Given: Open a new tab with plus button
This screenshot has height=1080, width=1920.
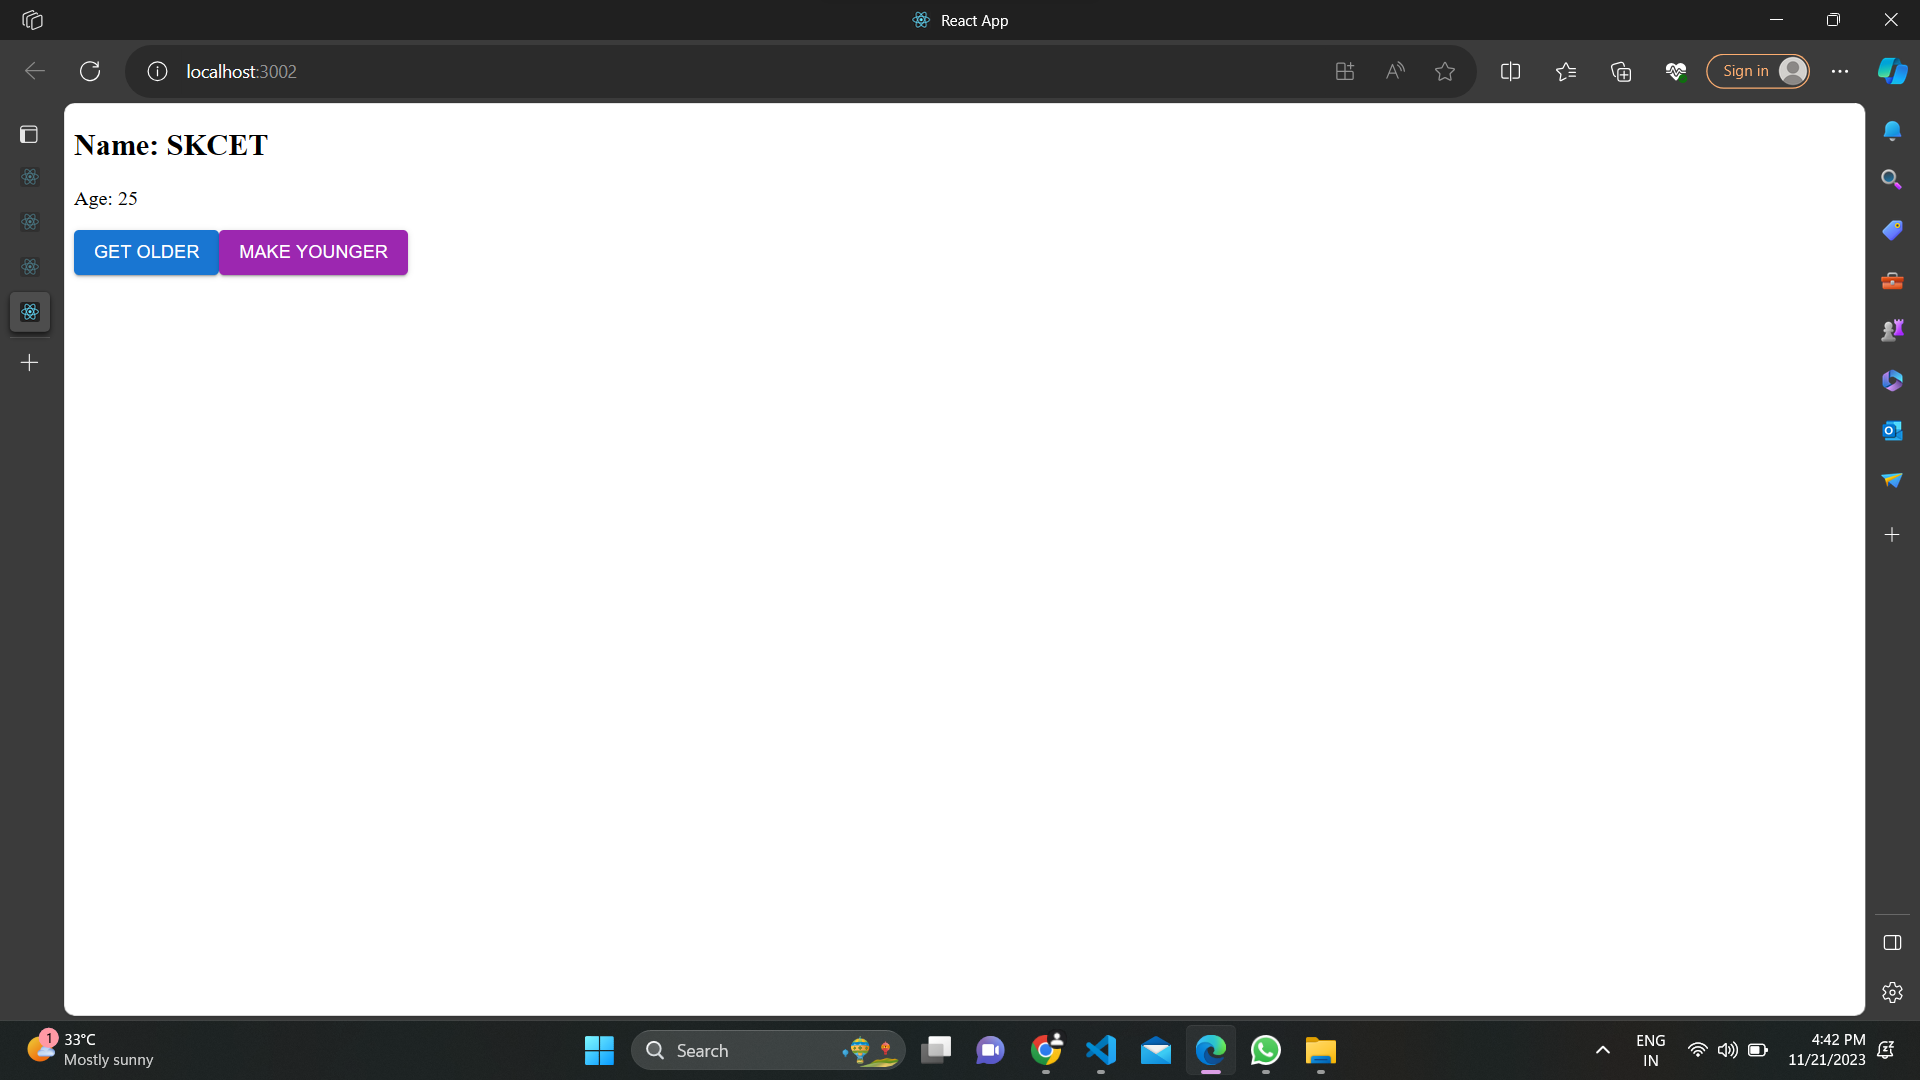Looking at the screenshot, I should (29, 363).
